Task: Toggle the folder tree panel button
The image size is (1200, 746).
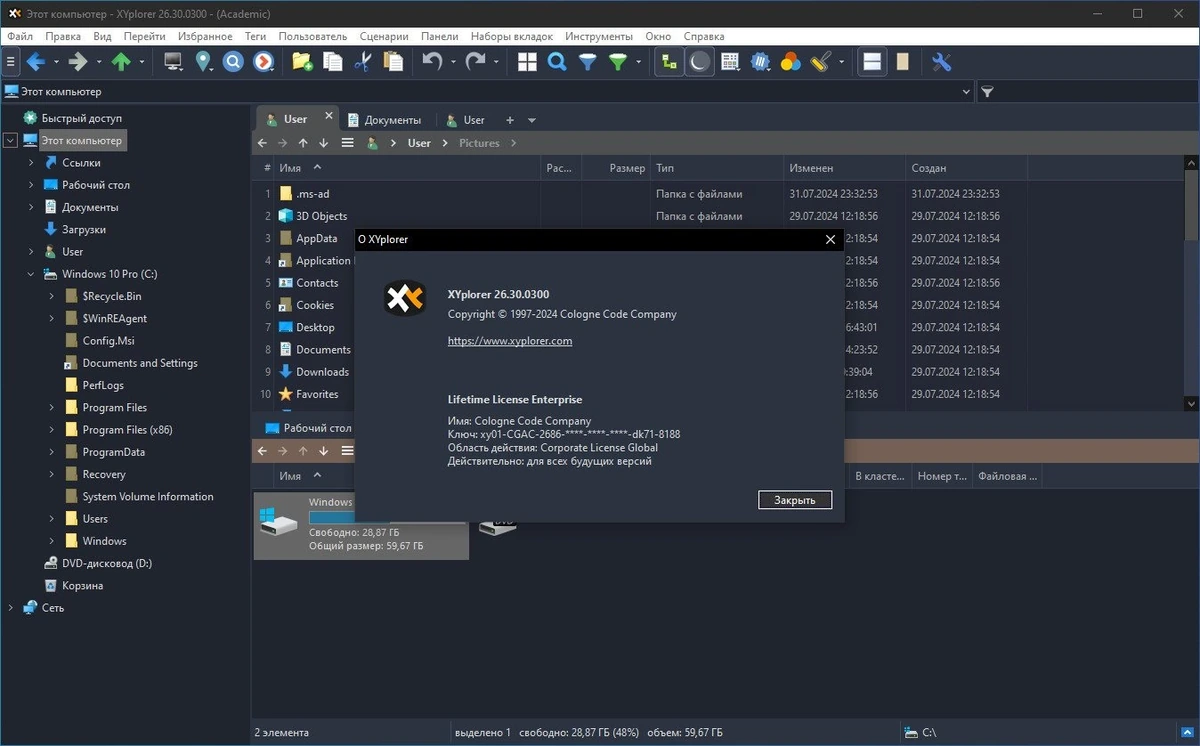Action: (668, 62)
